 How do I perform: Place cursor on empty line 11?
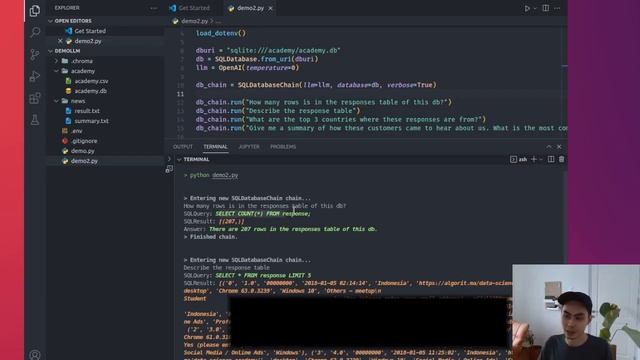pos(367,94)
